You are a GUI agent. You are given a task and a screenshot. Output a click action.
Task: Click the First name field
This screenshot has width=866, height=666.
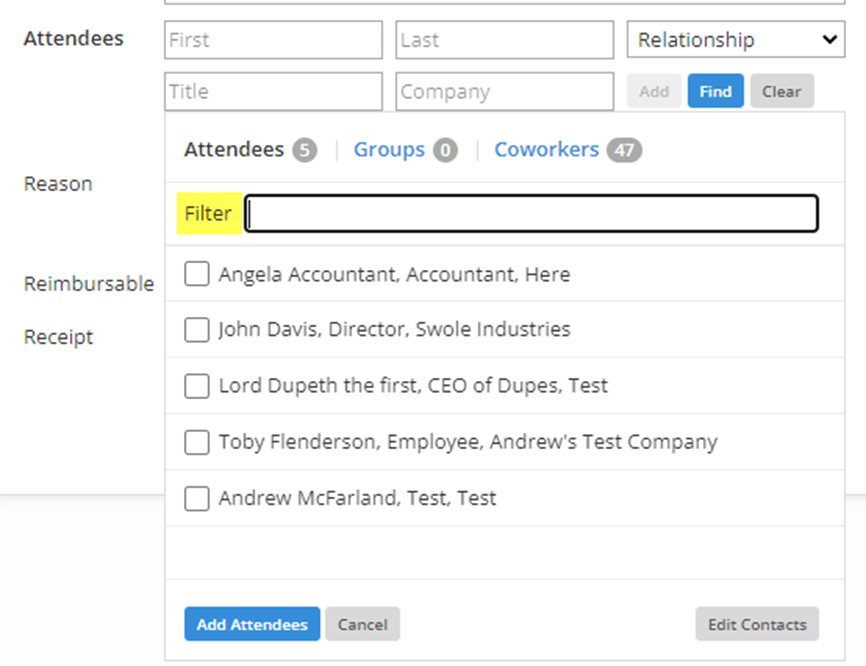click(x=273, y=40)
